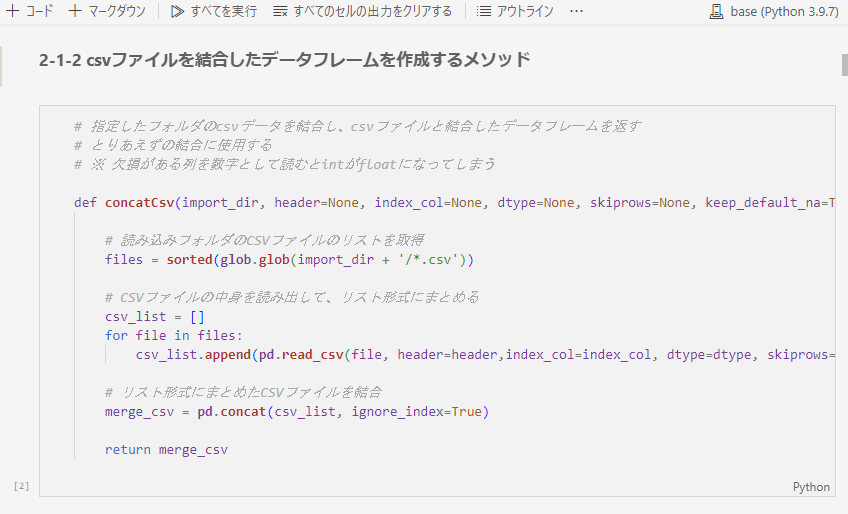The width and height of the screenshot is (848, 514).
Task: Click the csv_list.append(pd.read_csv line
Action: (x=485, y=355)
